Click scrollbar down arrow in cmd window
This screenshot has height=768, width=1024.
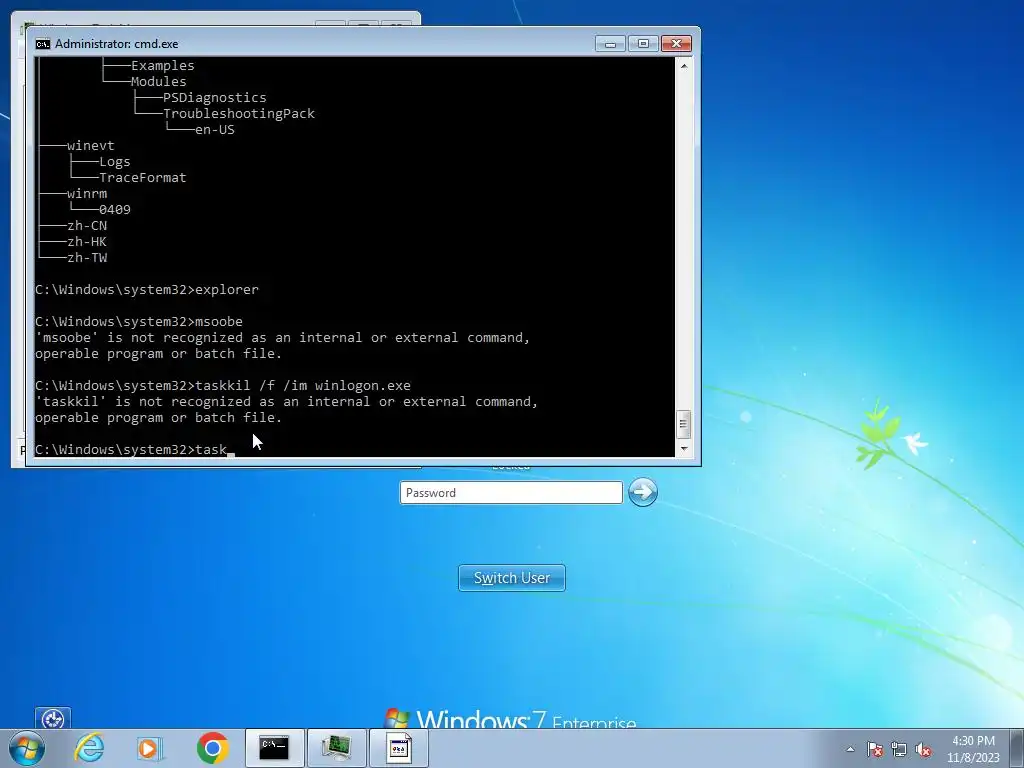[x=683, y=449]
